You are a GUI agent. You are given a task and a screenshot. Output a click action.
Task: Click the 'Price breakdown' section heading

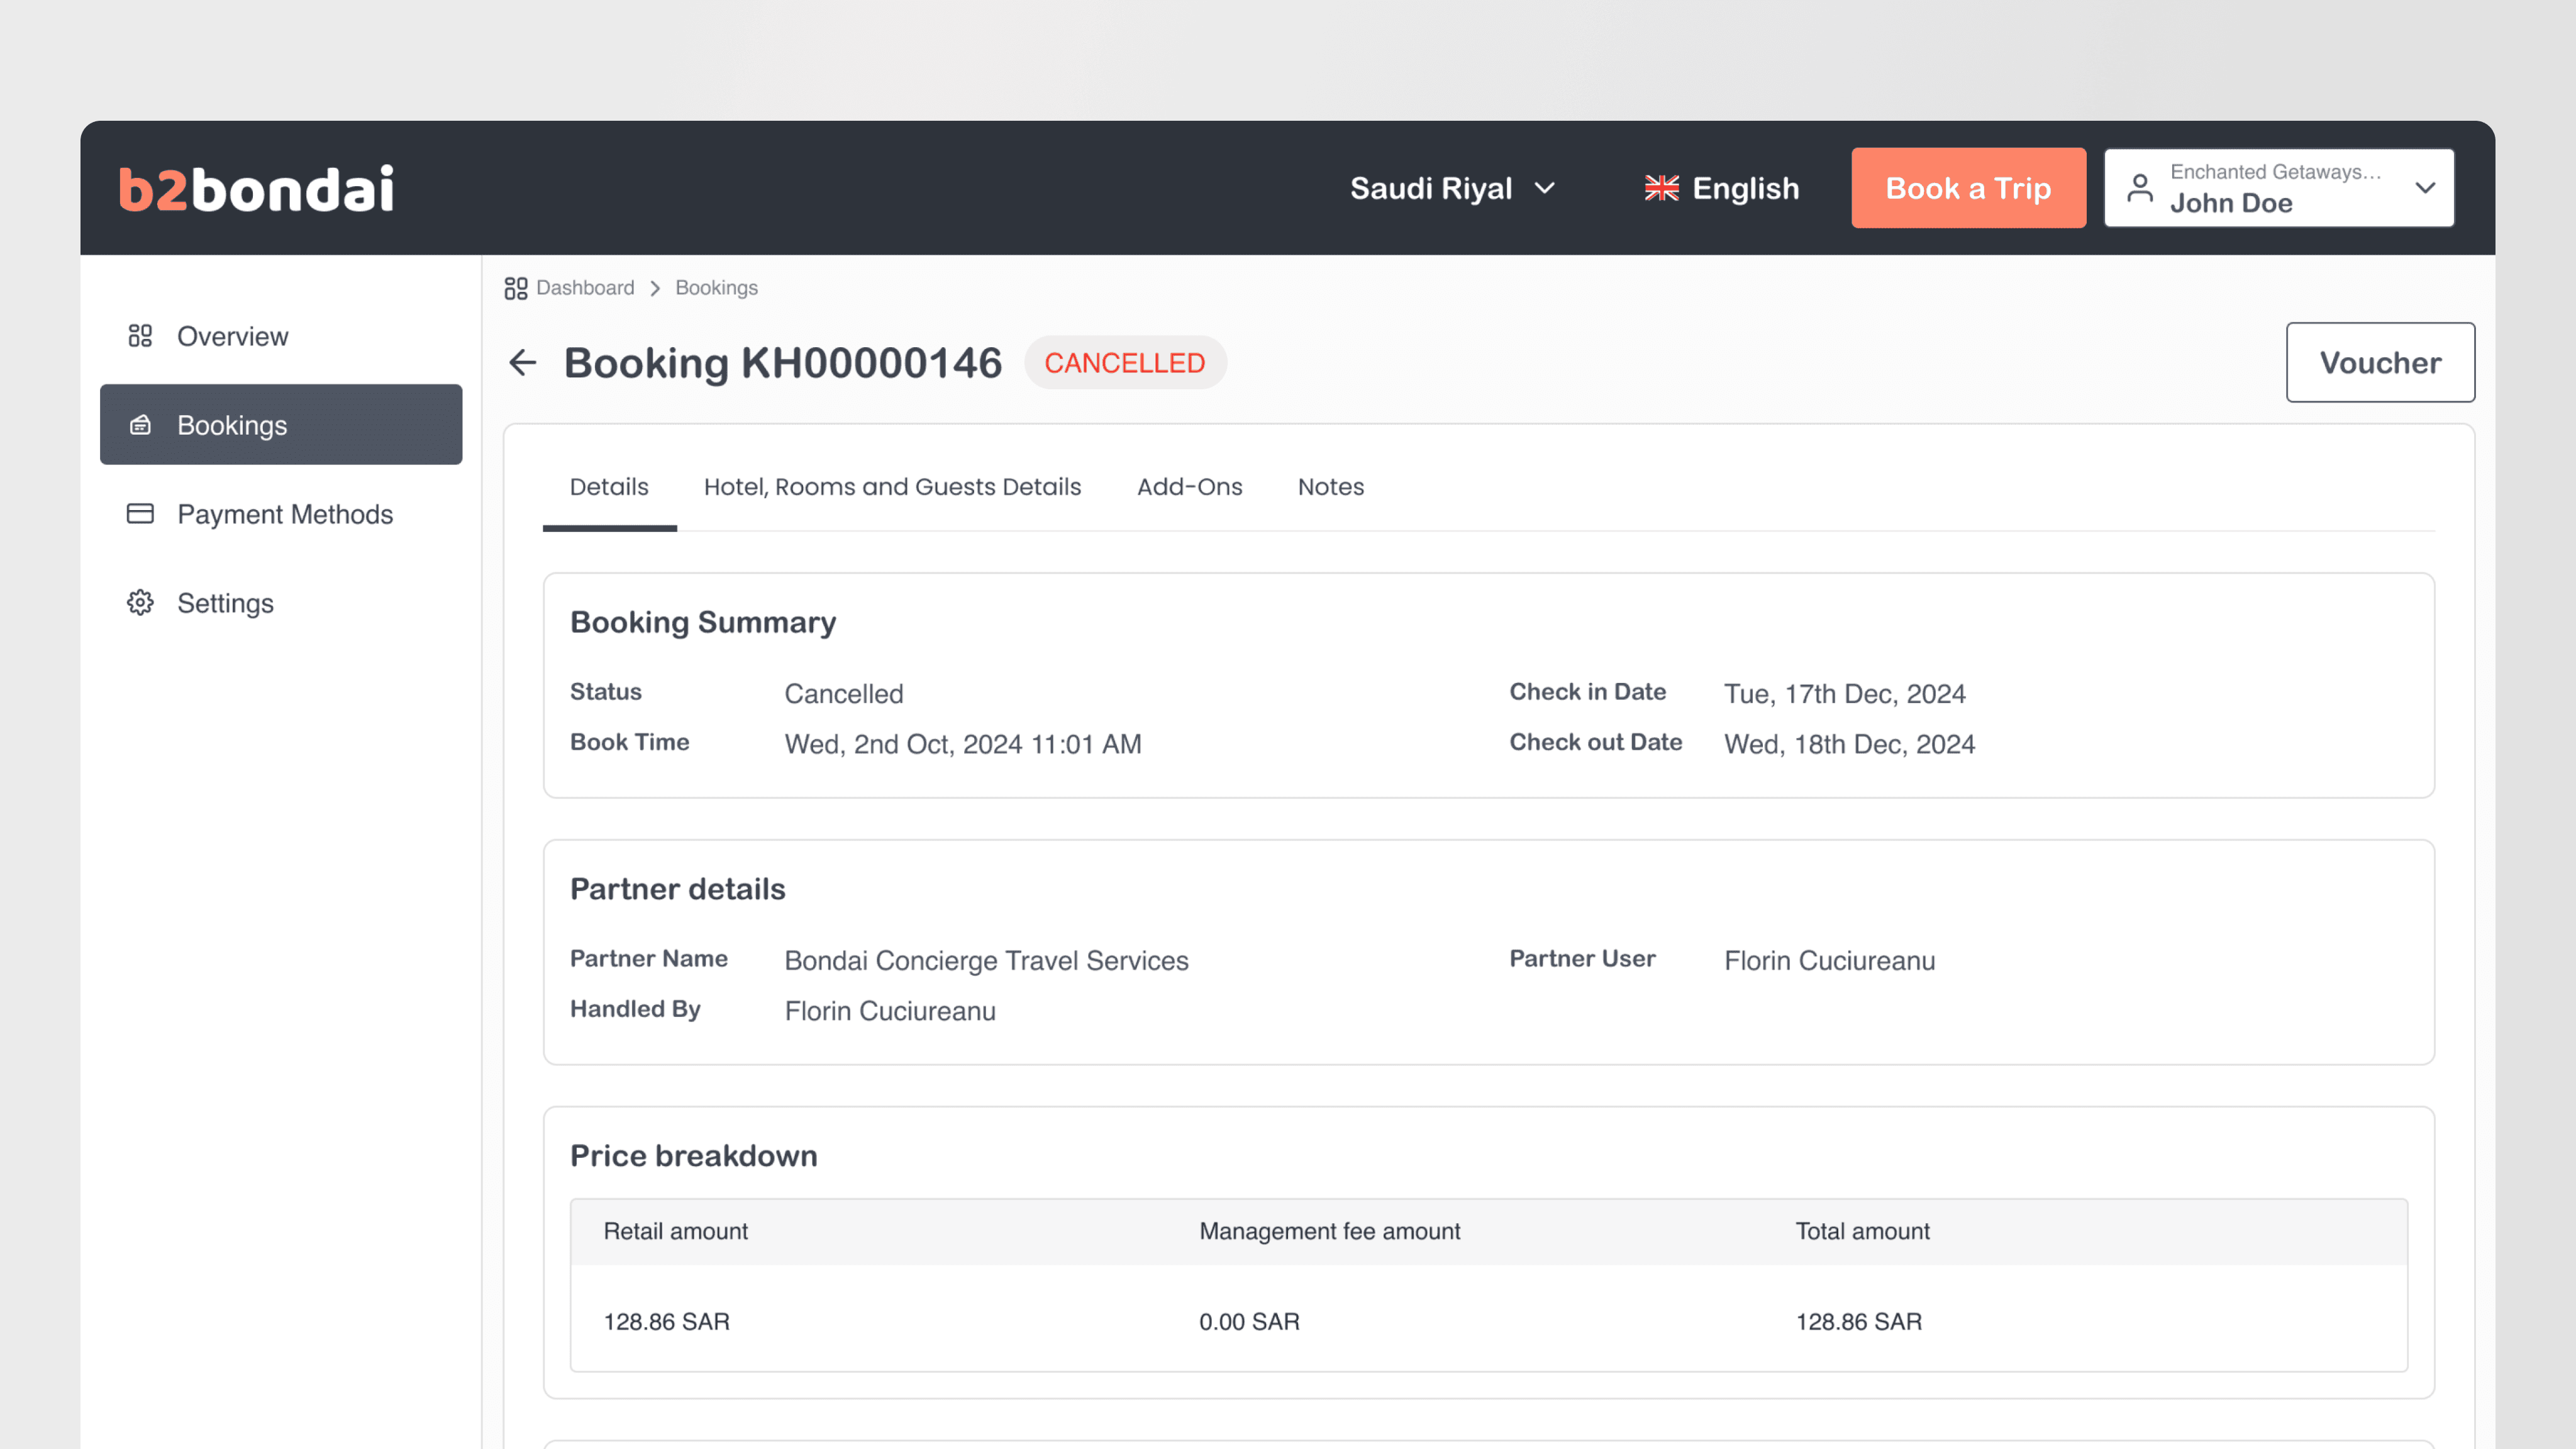point(693,1156)
